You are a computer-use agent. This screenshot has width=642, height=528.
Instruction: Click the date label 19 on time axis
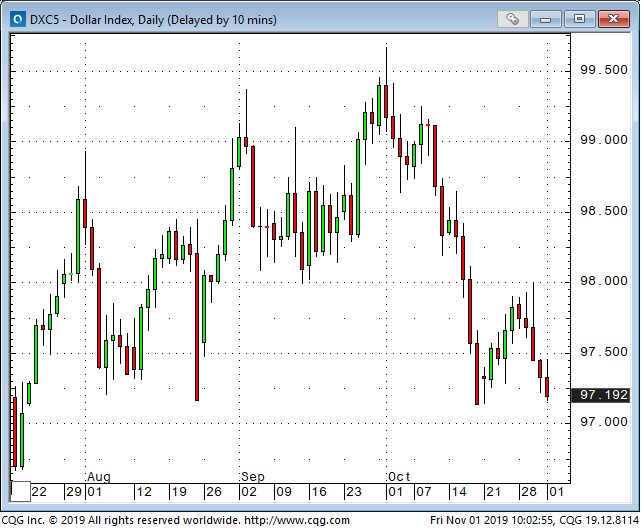pos(179,492)
